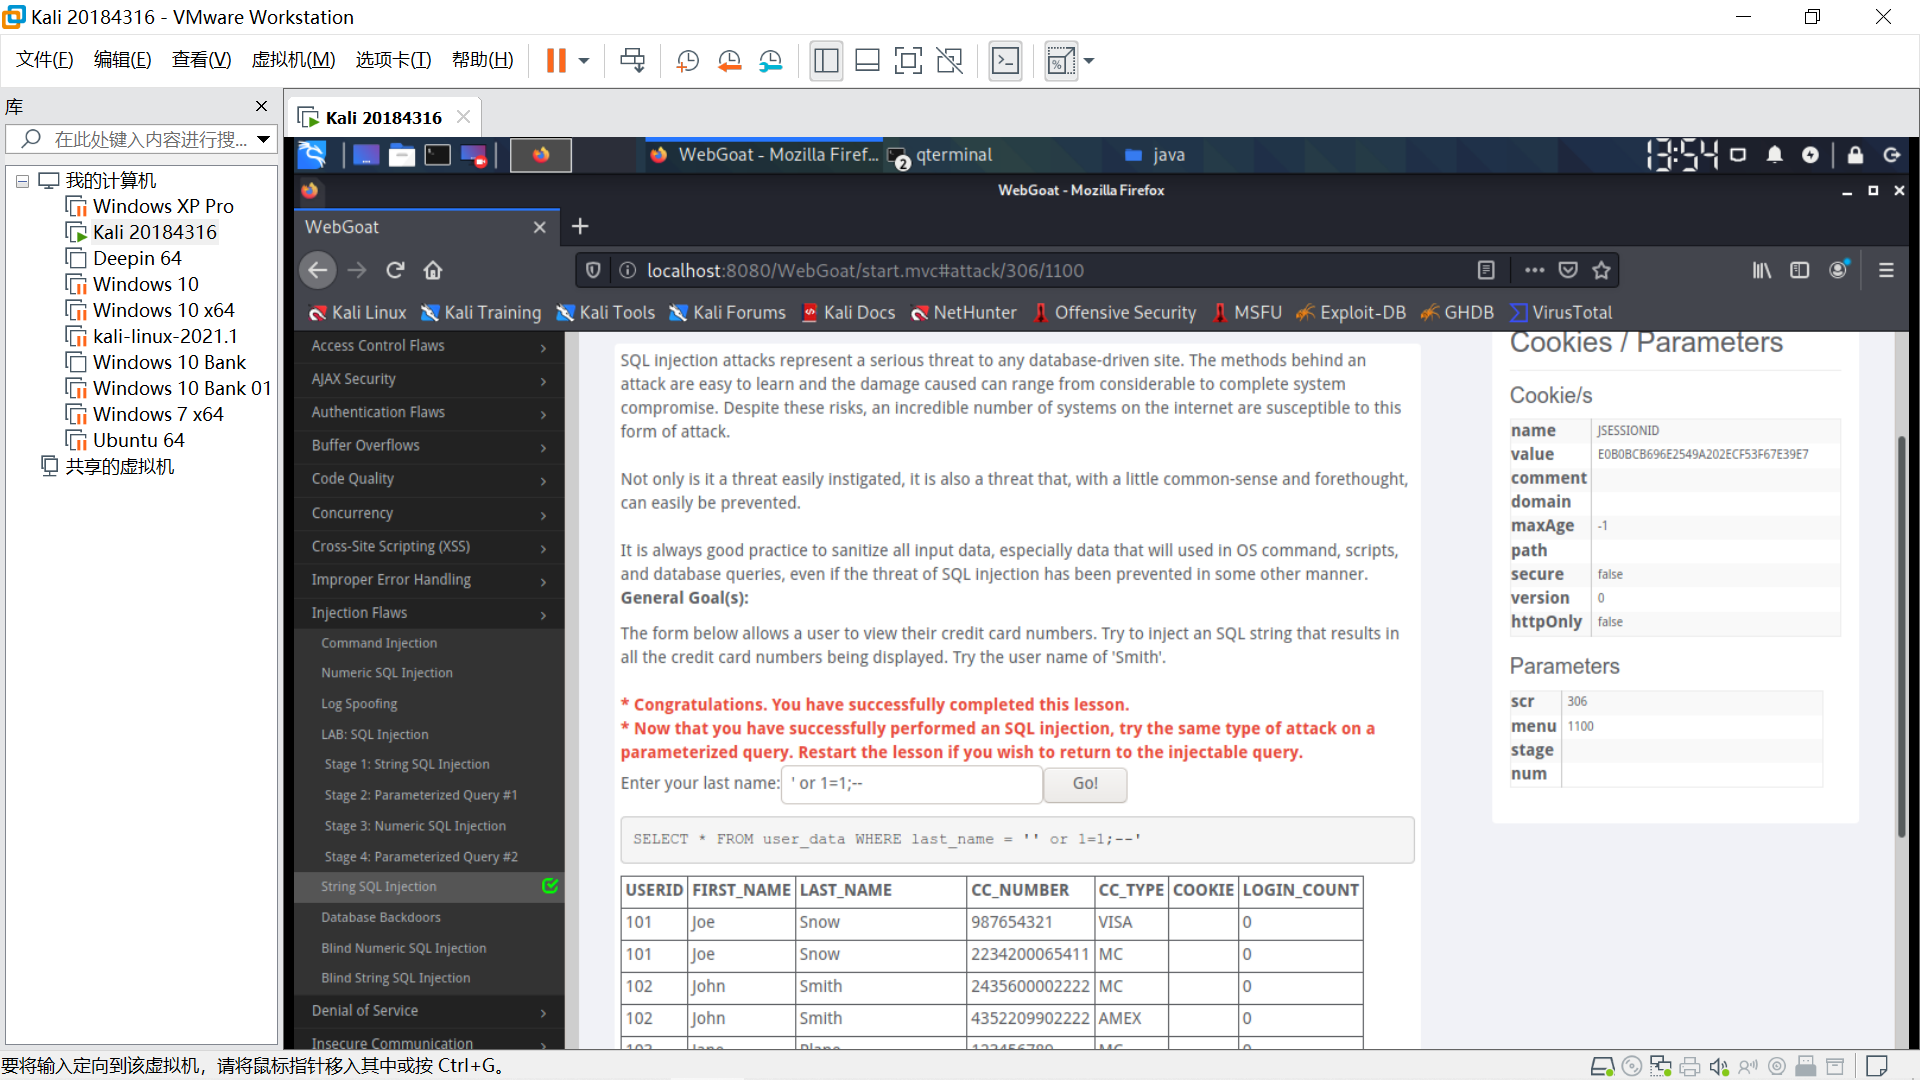Bookmark this page with star icon
1920x1080 pixels.
(x=1602, y=270)
